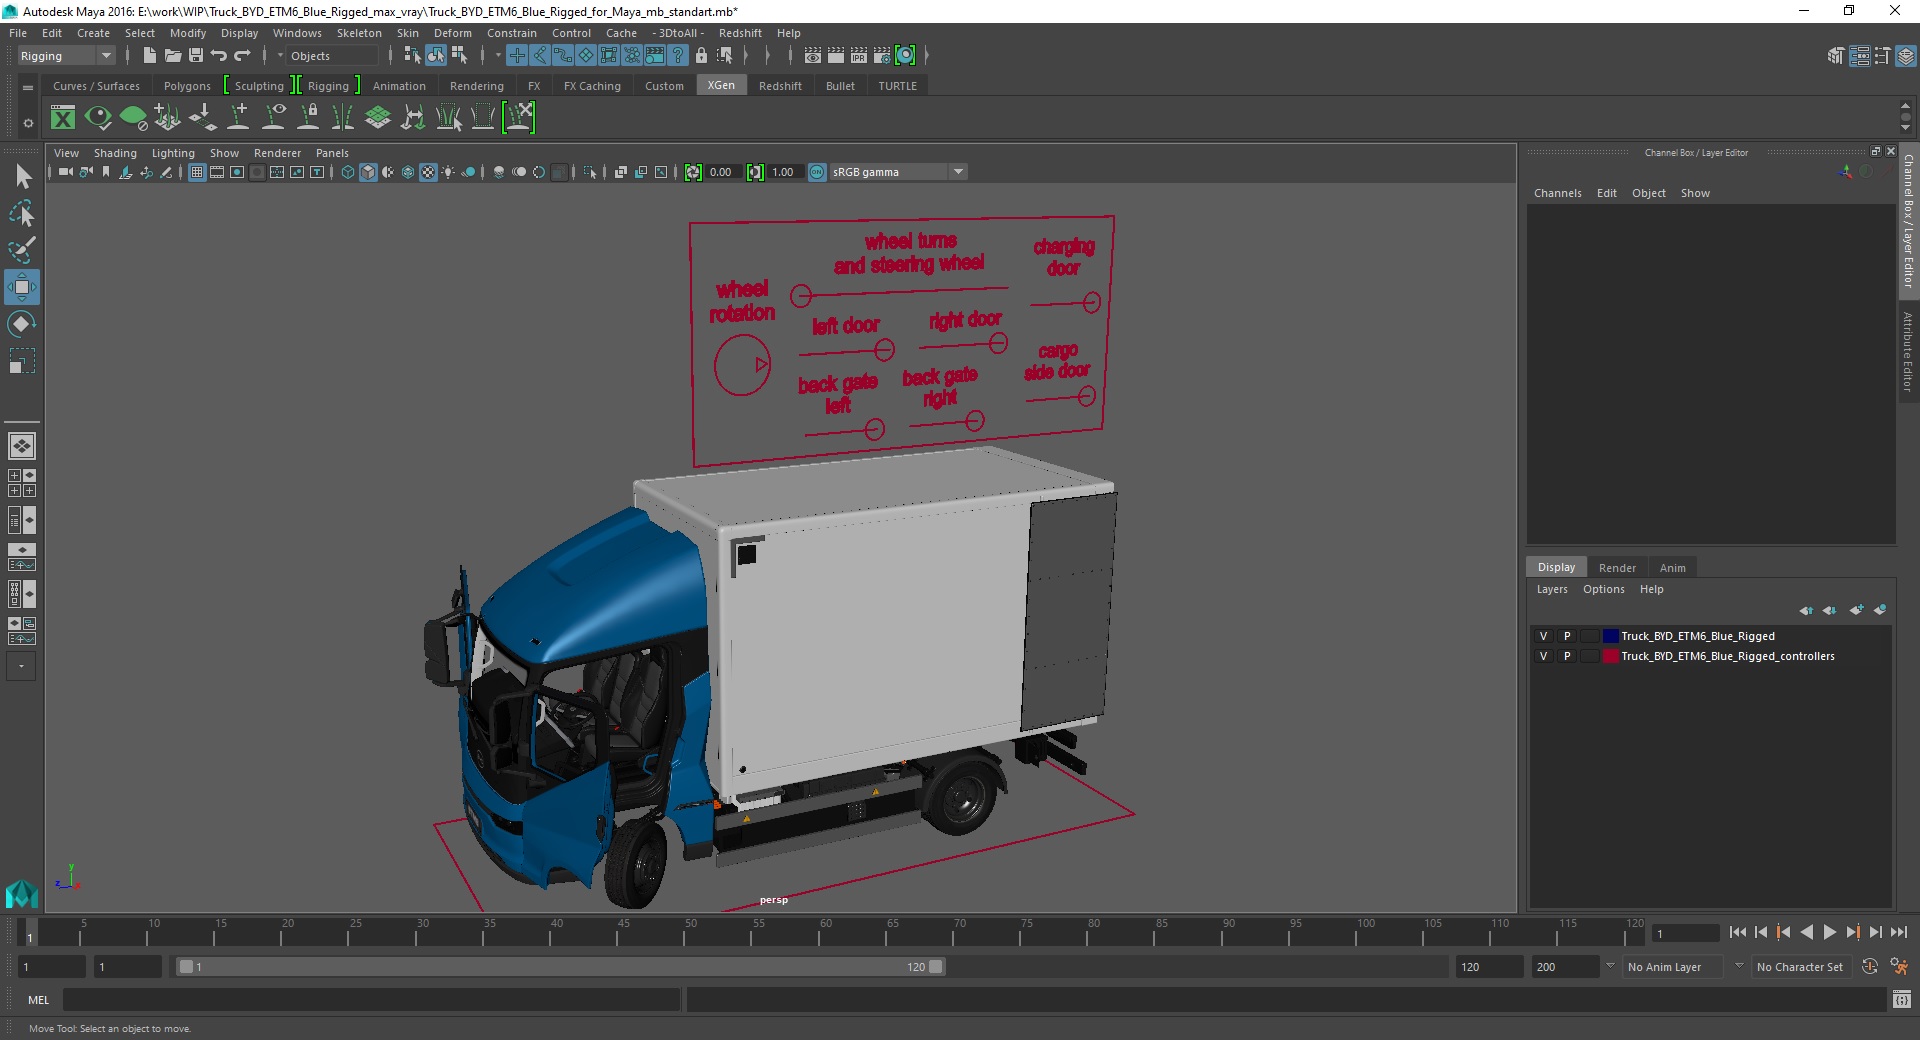Screen dimensions: 1920x1040
Task: Open the No Anim Layer dropdown
Action: 1675,967
